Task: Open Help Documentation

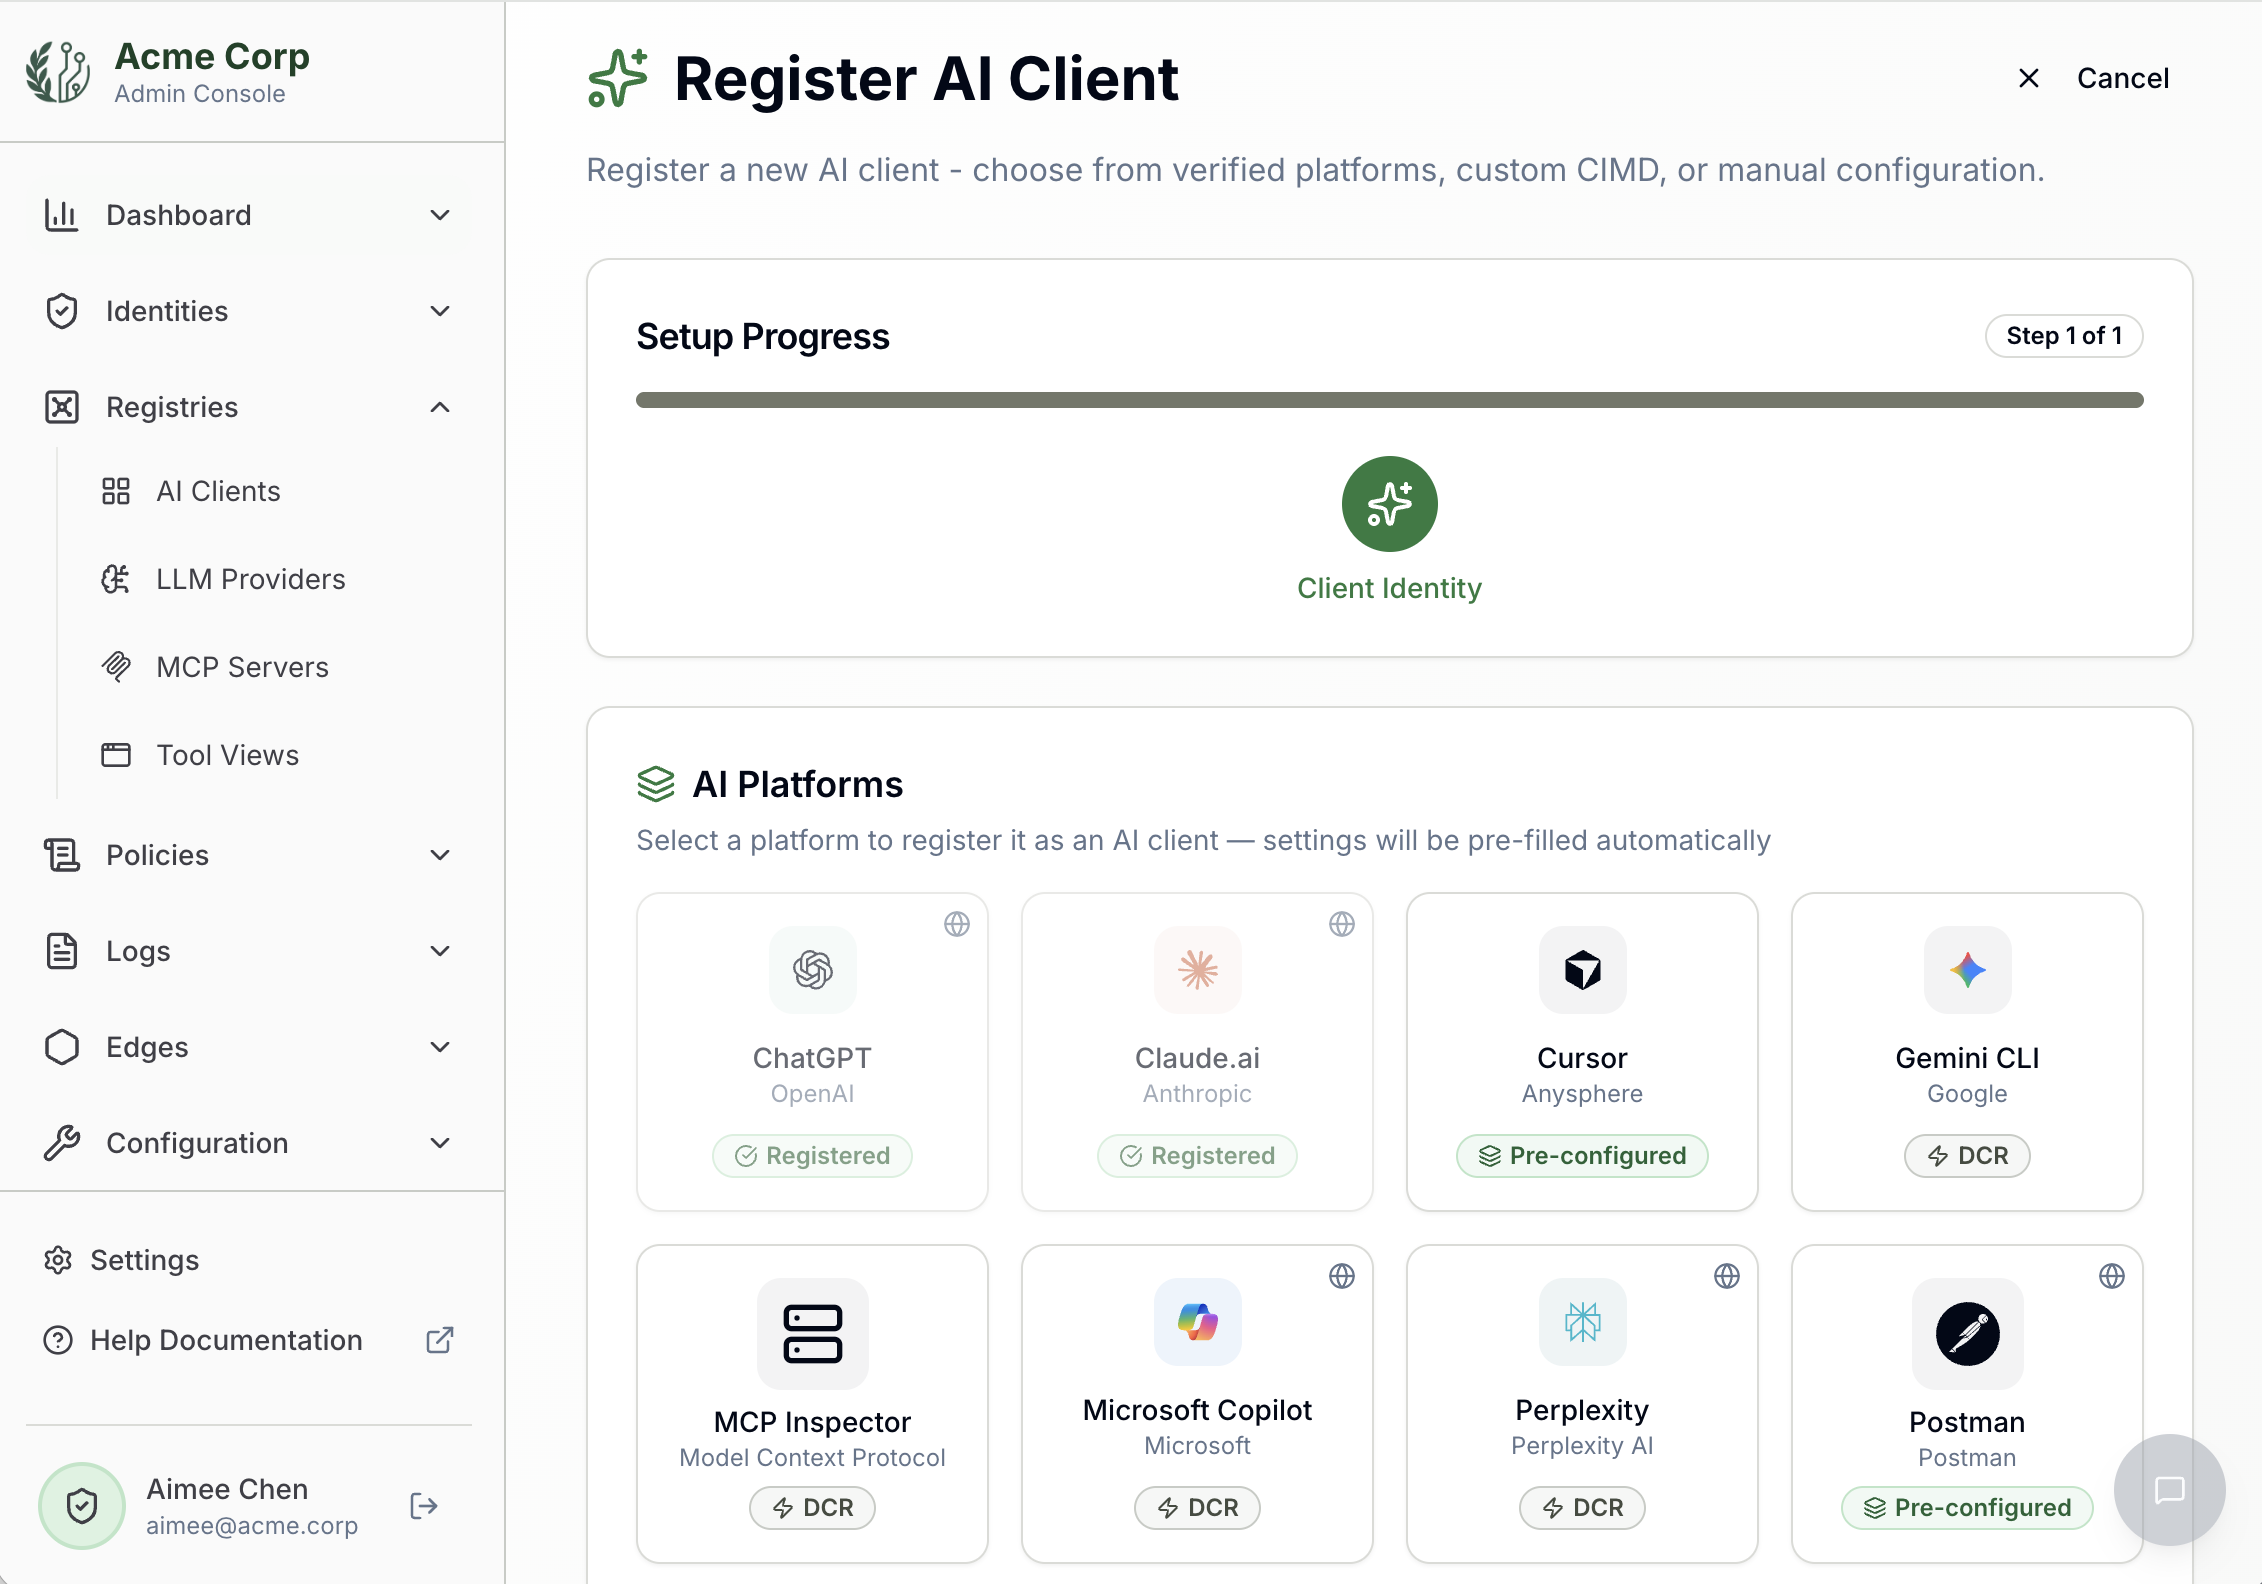Action: click(225, 1340)
